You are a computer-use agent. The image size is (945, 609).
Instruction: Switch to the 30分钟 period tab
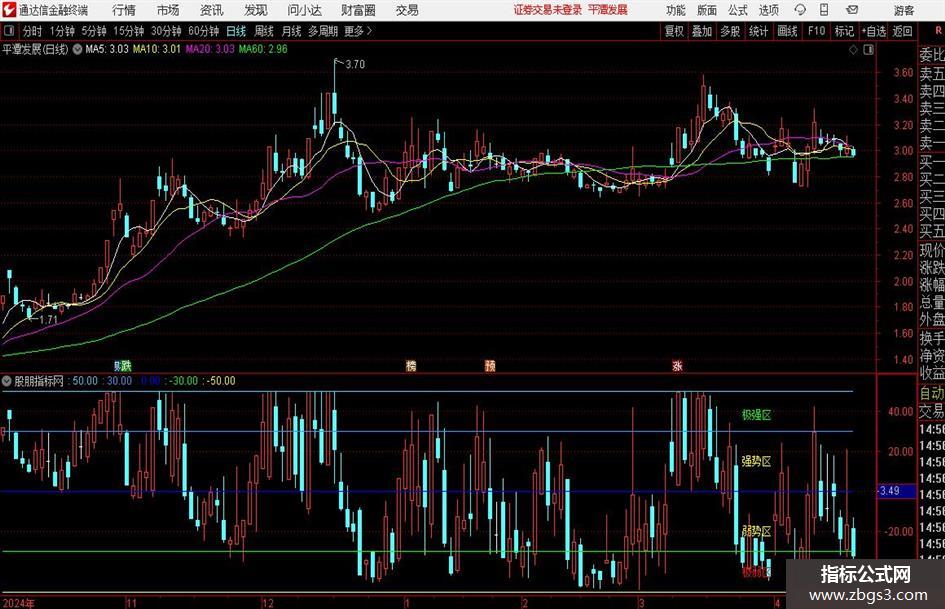(166, 31)
